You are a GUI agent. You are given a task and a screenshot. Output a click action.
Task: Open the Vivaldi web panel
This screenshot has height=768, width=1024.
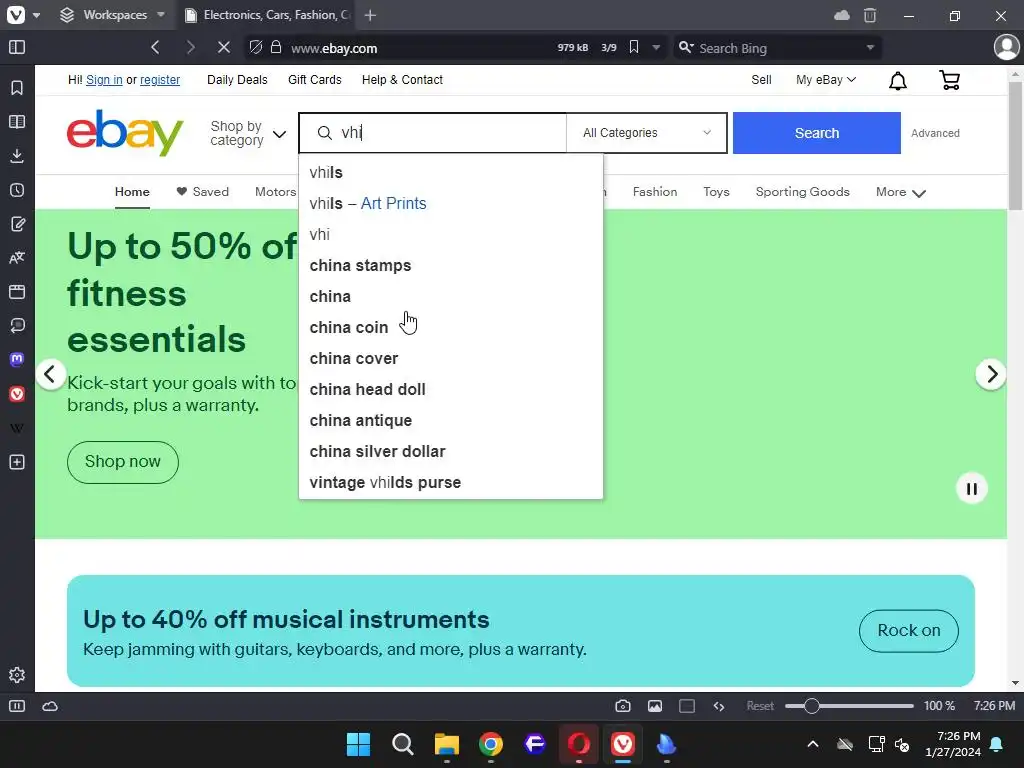pos(17,394)
